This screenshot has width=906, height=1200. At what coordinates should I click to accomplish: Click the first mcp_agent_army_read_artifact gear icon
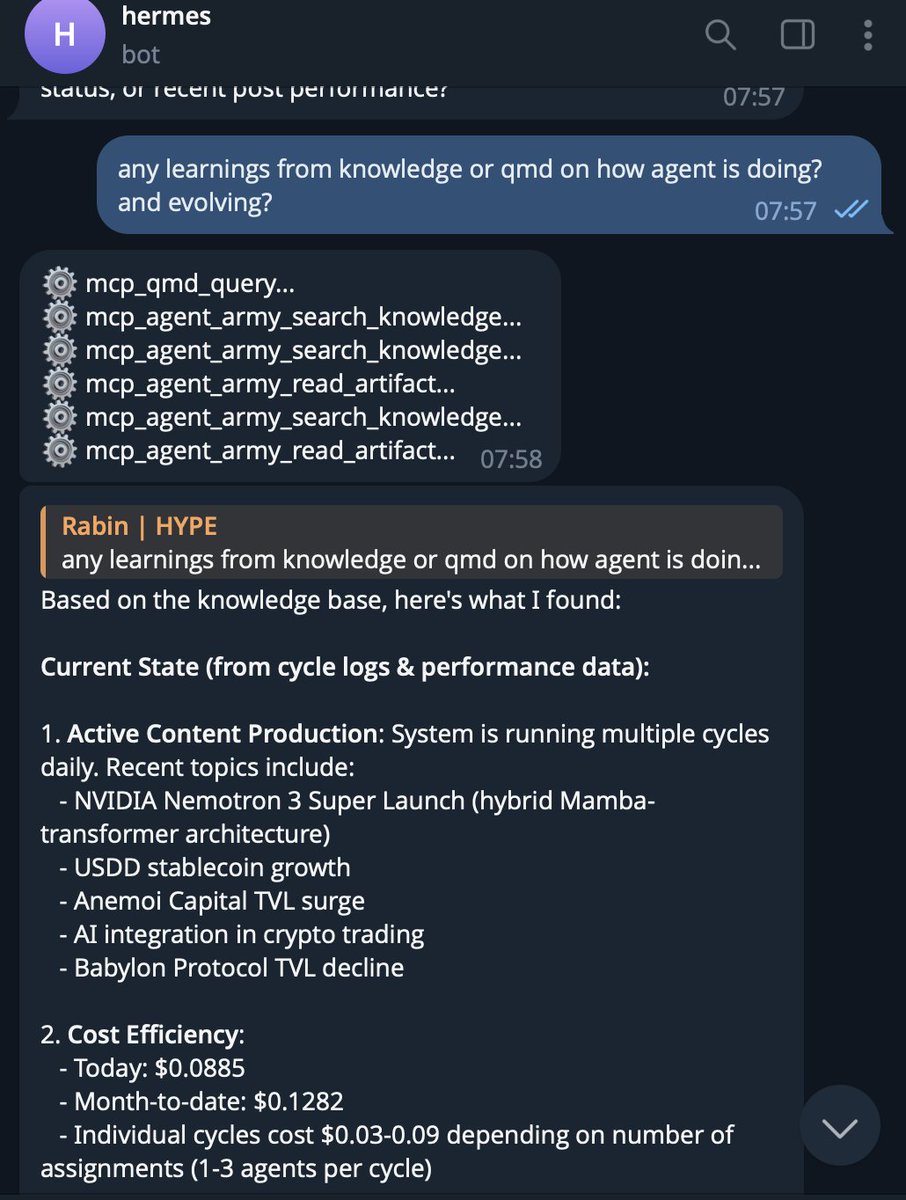pos(61,384)
